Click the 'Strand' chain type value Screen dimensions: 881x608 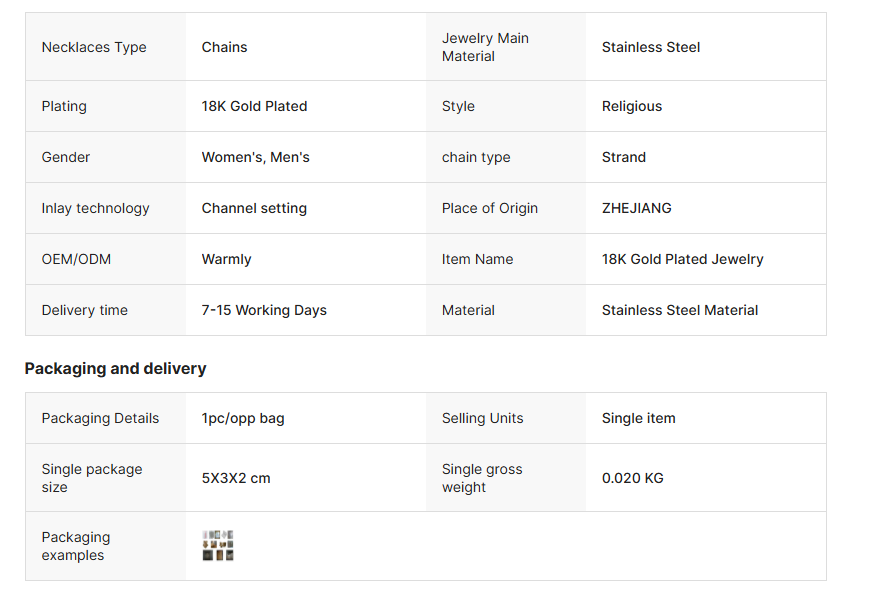(x=623, y=157)
